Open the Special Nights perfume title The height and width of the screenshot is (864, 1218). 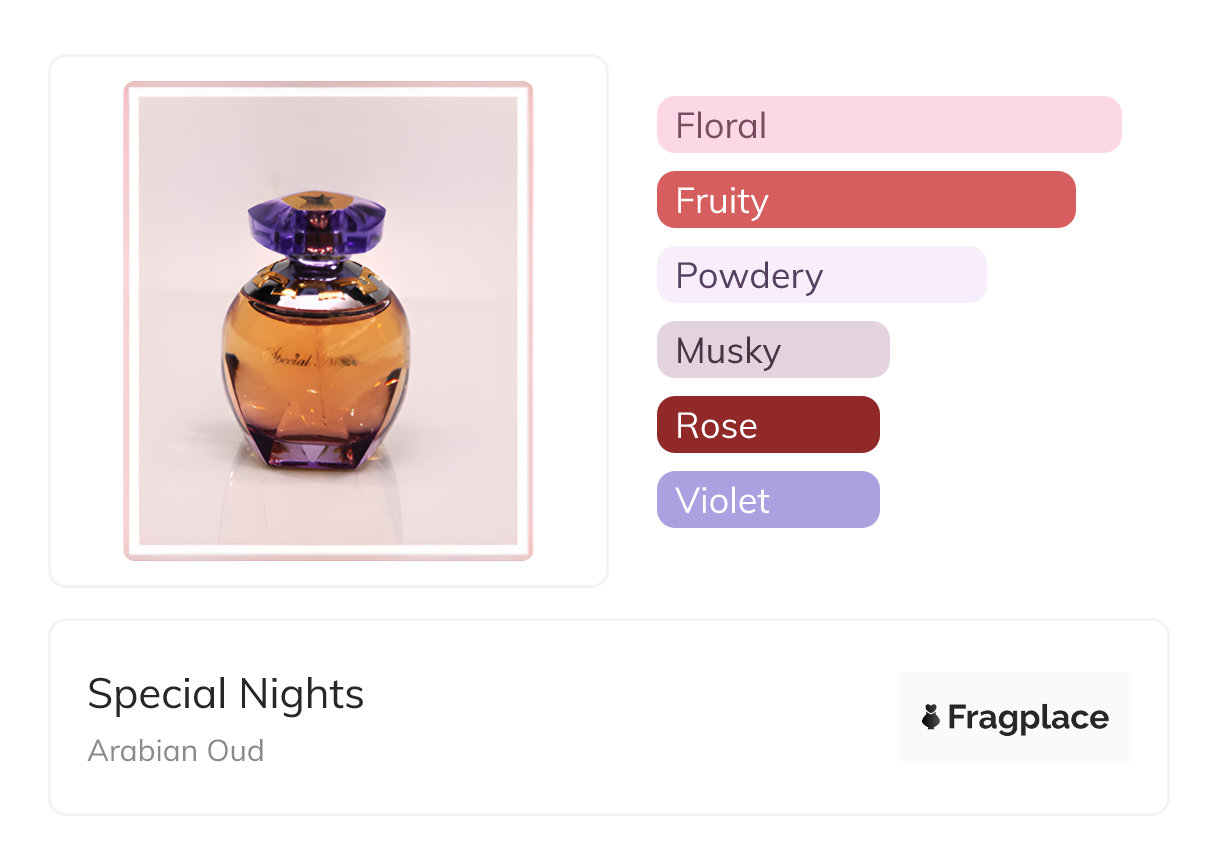coord(226,694)
